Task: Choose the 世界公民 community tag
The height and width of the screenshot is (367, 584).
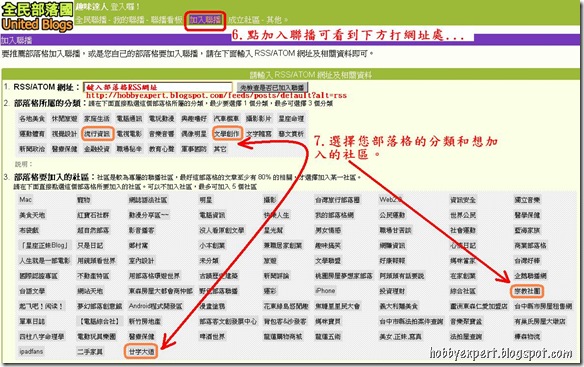Action: [x=463, y=215]
